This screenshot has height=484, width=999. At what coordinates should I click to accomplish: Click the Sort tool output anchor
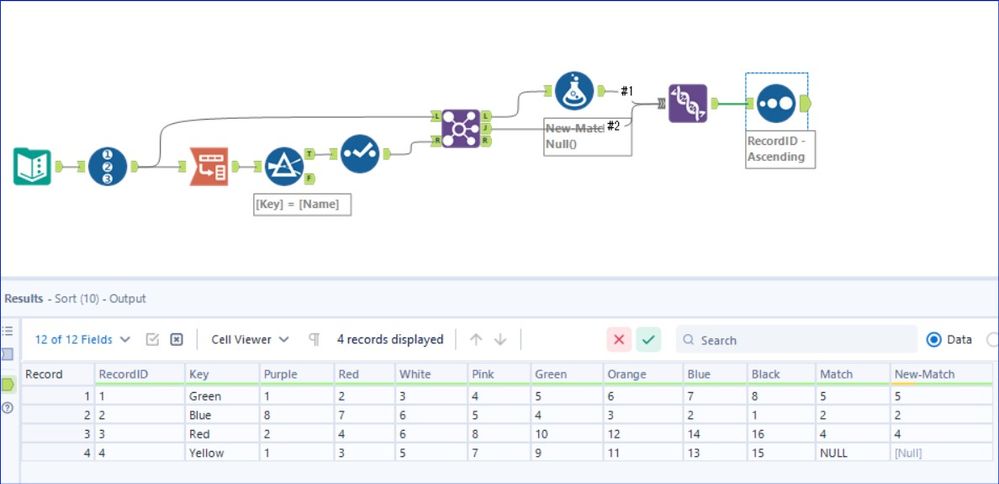[x=805, y=103]
